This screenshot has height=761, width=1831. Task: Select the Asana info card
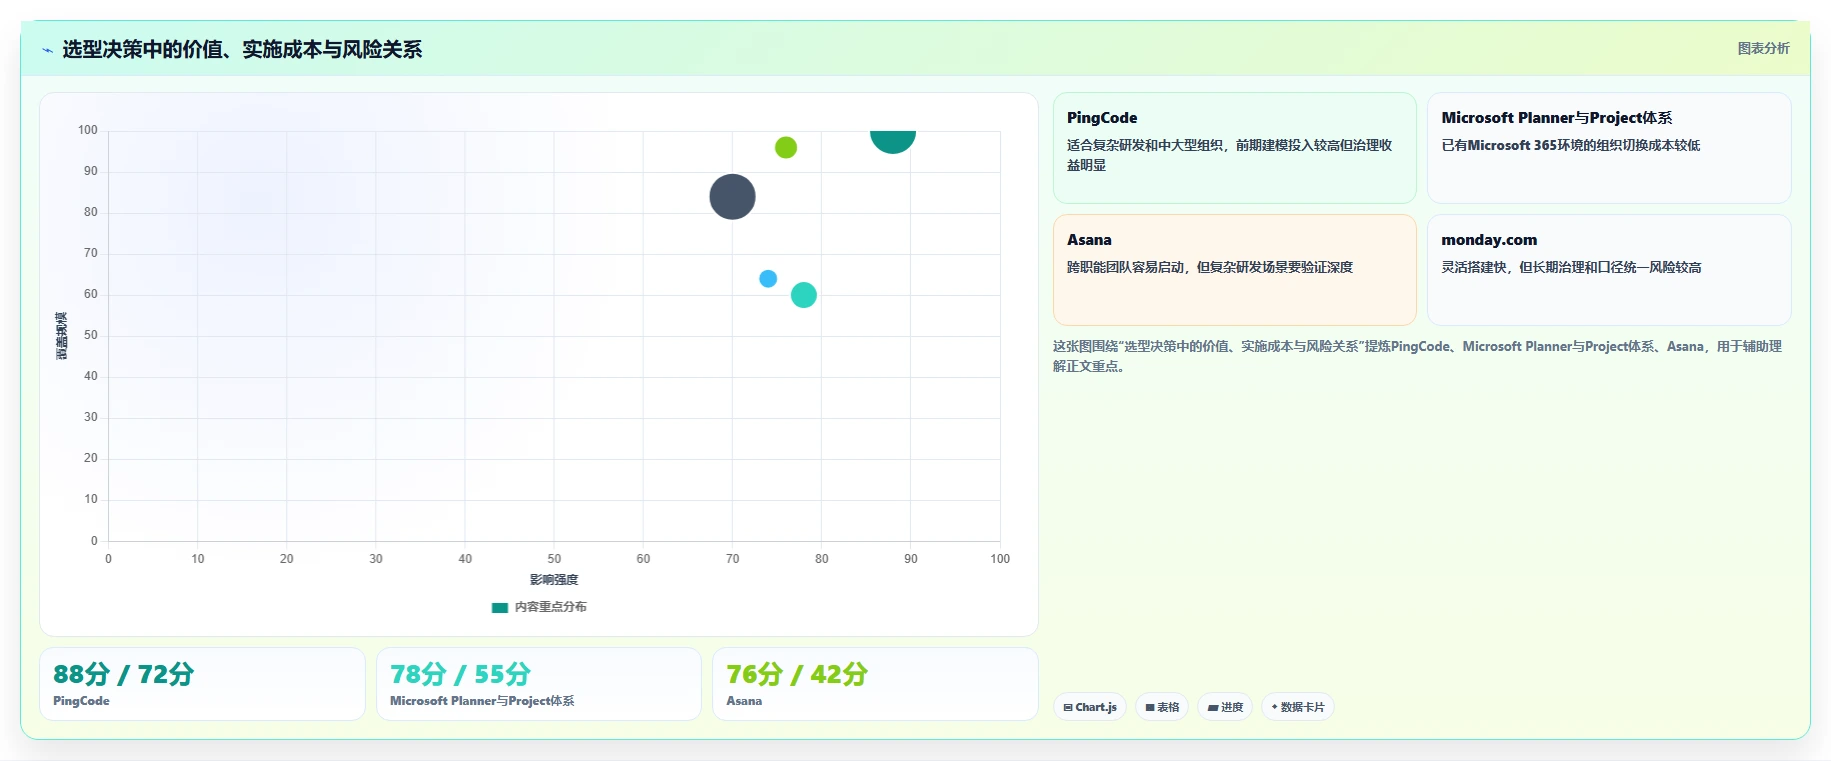point(1234,270)
